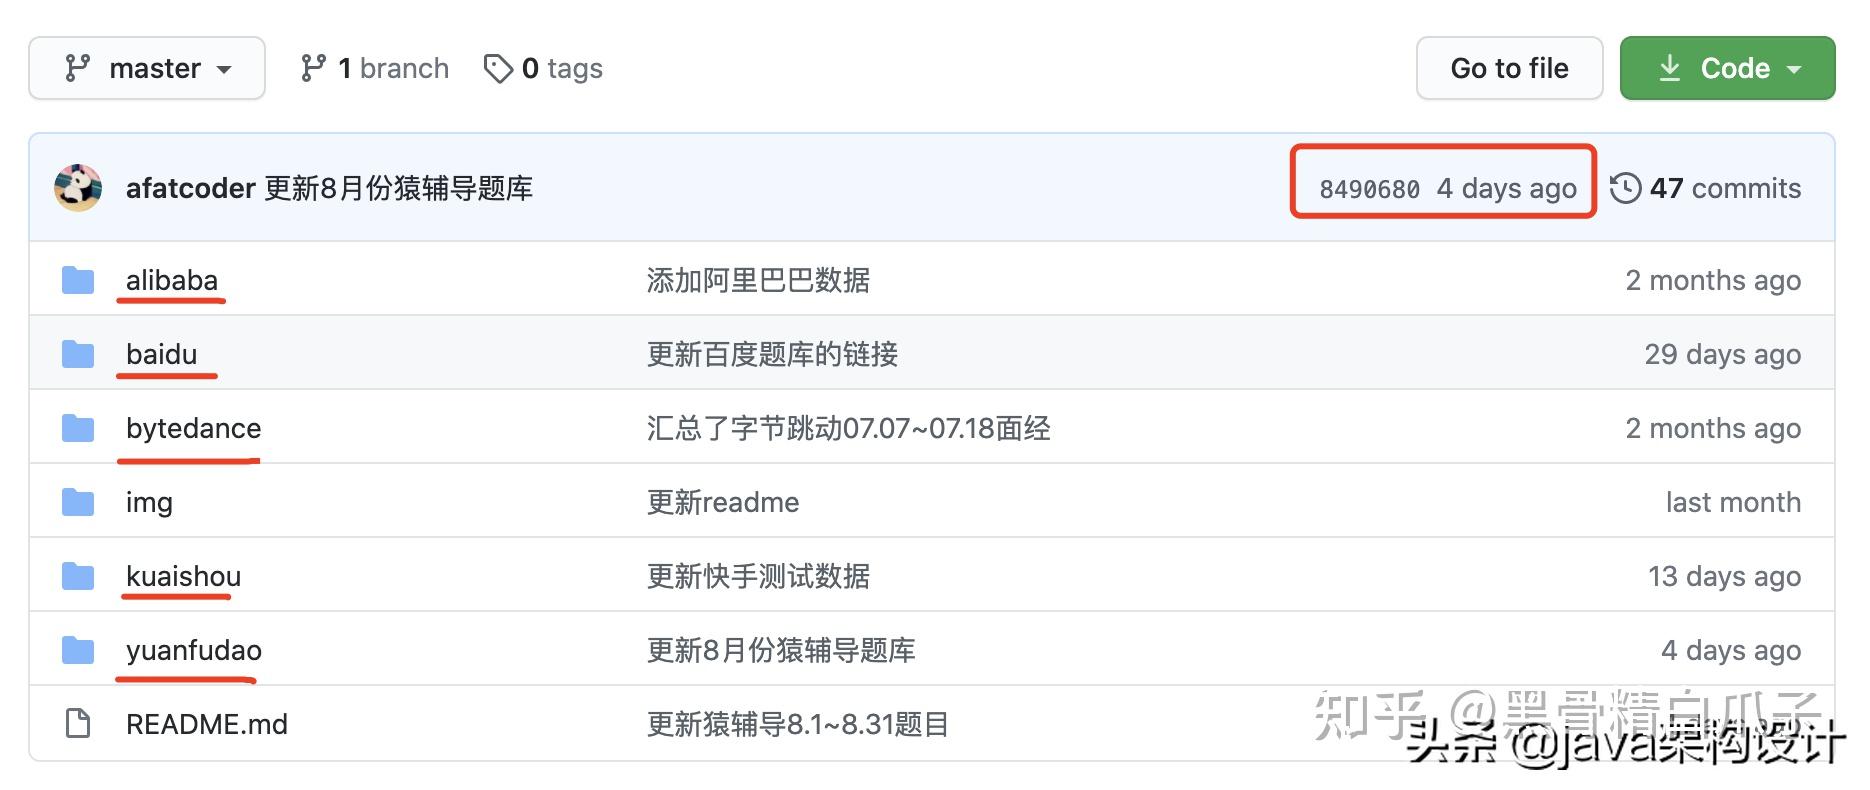Click the afatcoder avatar thumbnail
The height and width of the screenshot is (790, 1870).
[78, 188]
